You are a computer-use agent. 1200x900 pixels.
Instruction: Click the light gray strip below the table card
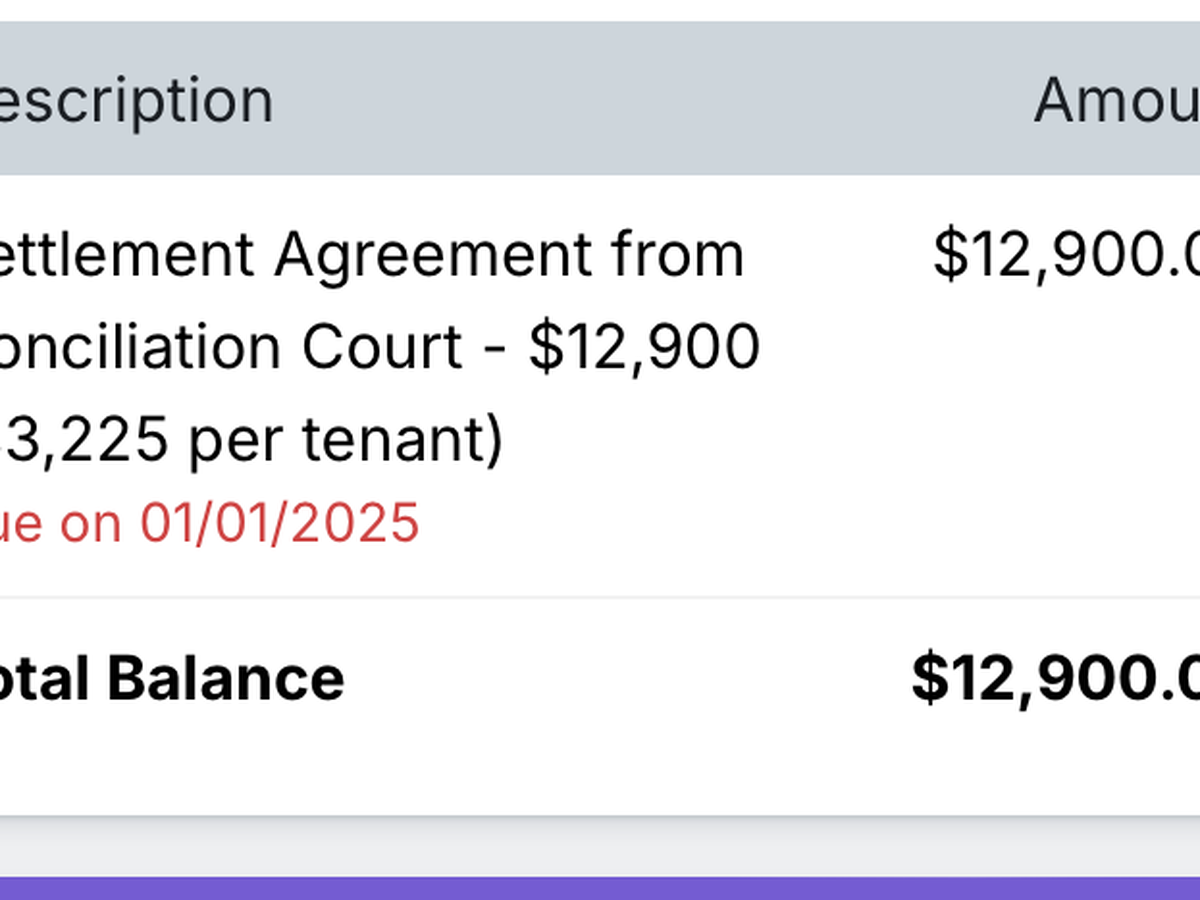coord(600,846)
